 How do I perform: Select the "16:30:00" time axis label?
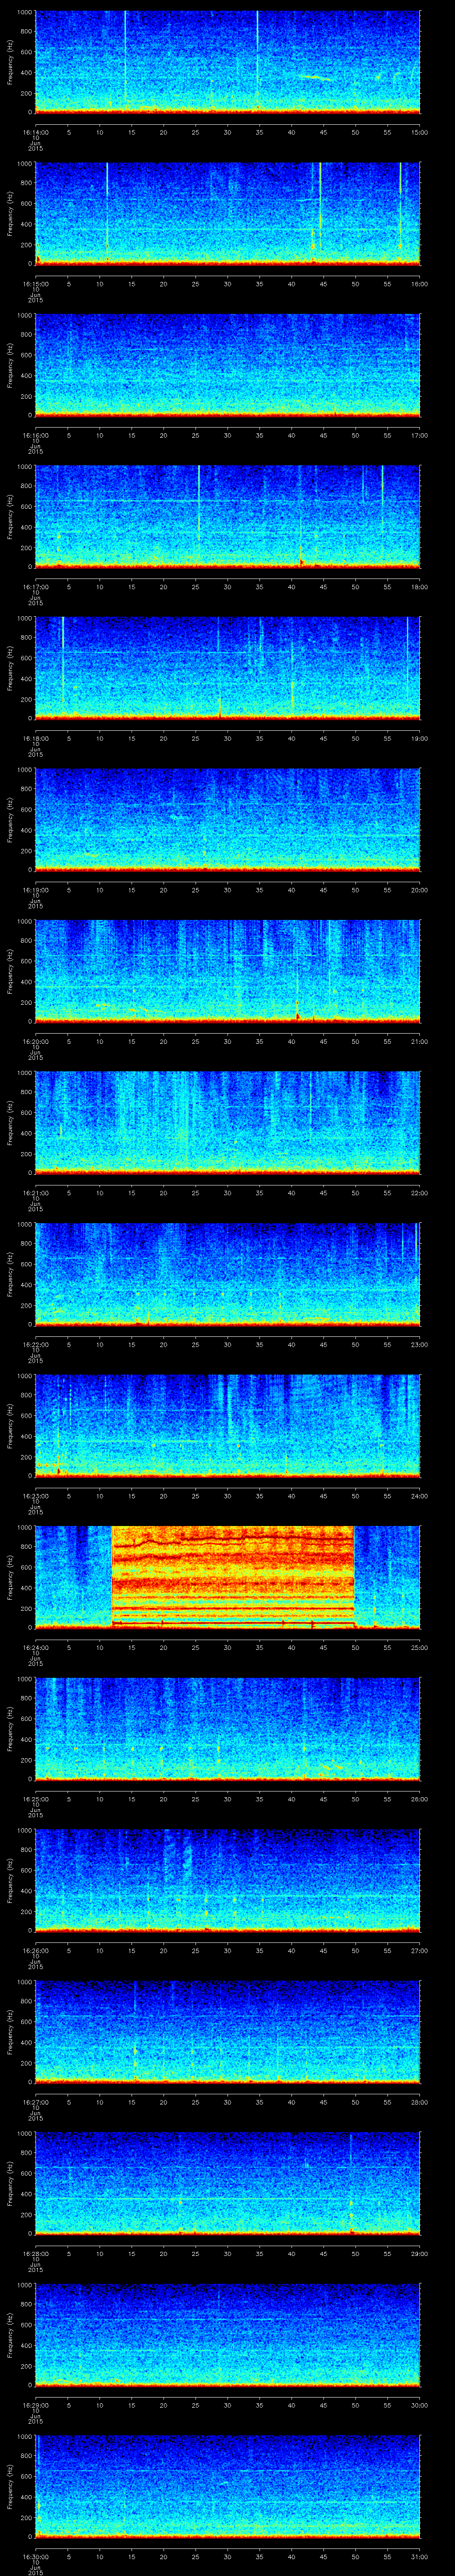tap(36, 2556)
